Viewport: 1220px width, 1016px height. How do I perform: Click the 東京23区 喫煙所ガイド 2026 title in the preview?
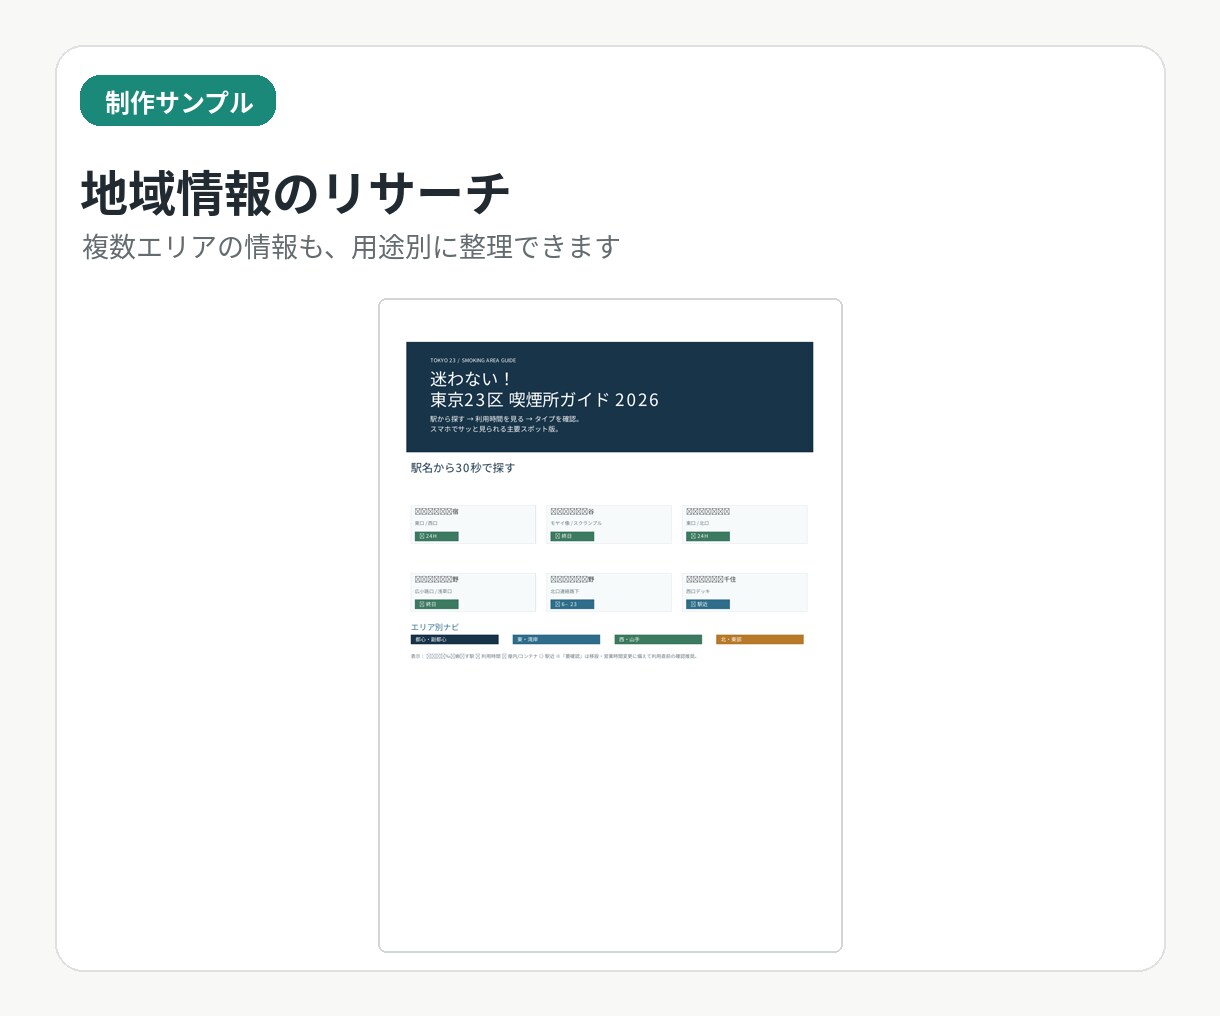[x=544, y=400]
